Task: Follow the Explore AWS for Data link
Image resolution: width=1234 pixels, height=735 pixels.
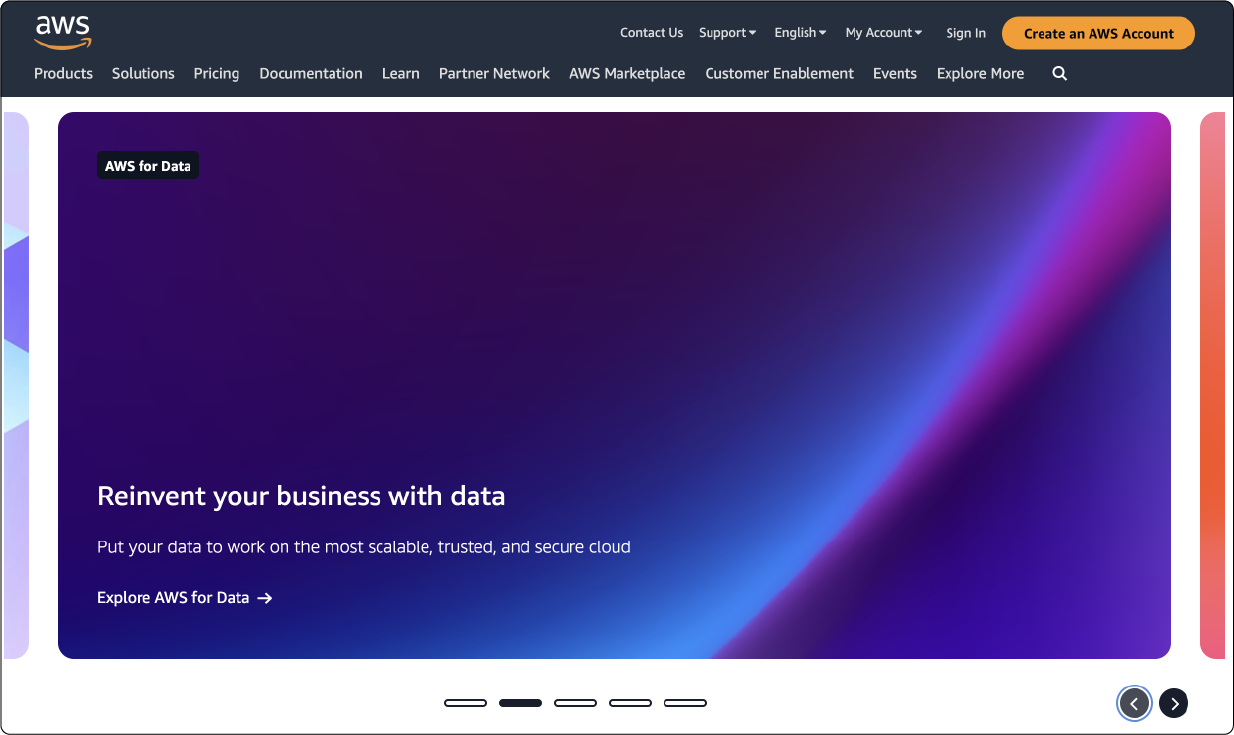Action: coord(185,598)
